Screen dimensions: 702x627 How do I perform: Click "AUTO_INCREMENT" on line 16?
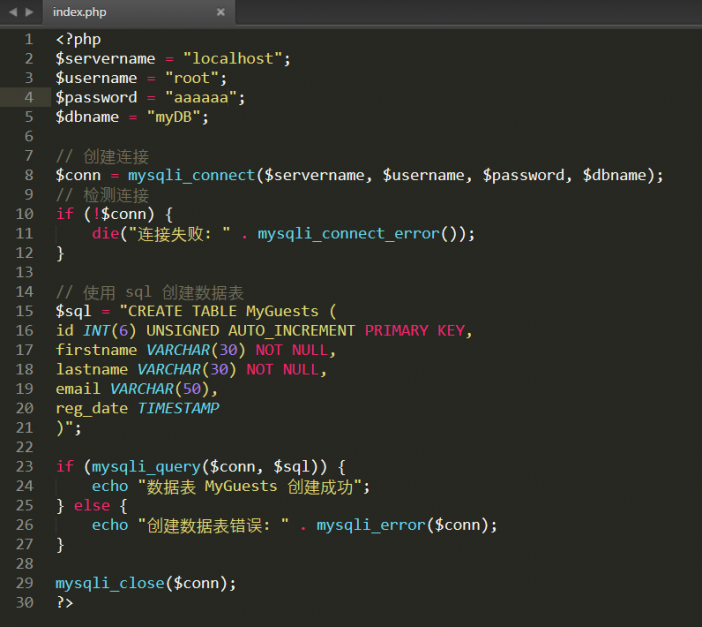coord(291,331)
